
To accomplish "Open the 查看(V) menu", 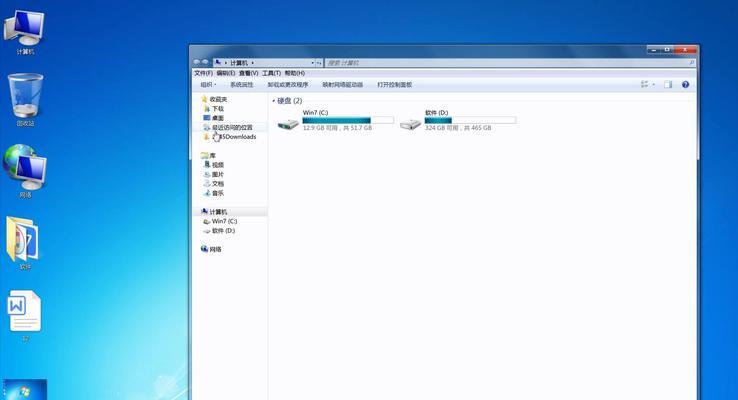I will (x=249, y=73).
